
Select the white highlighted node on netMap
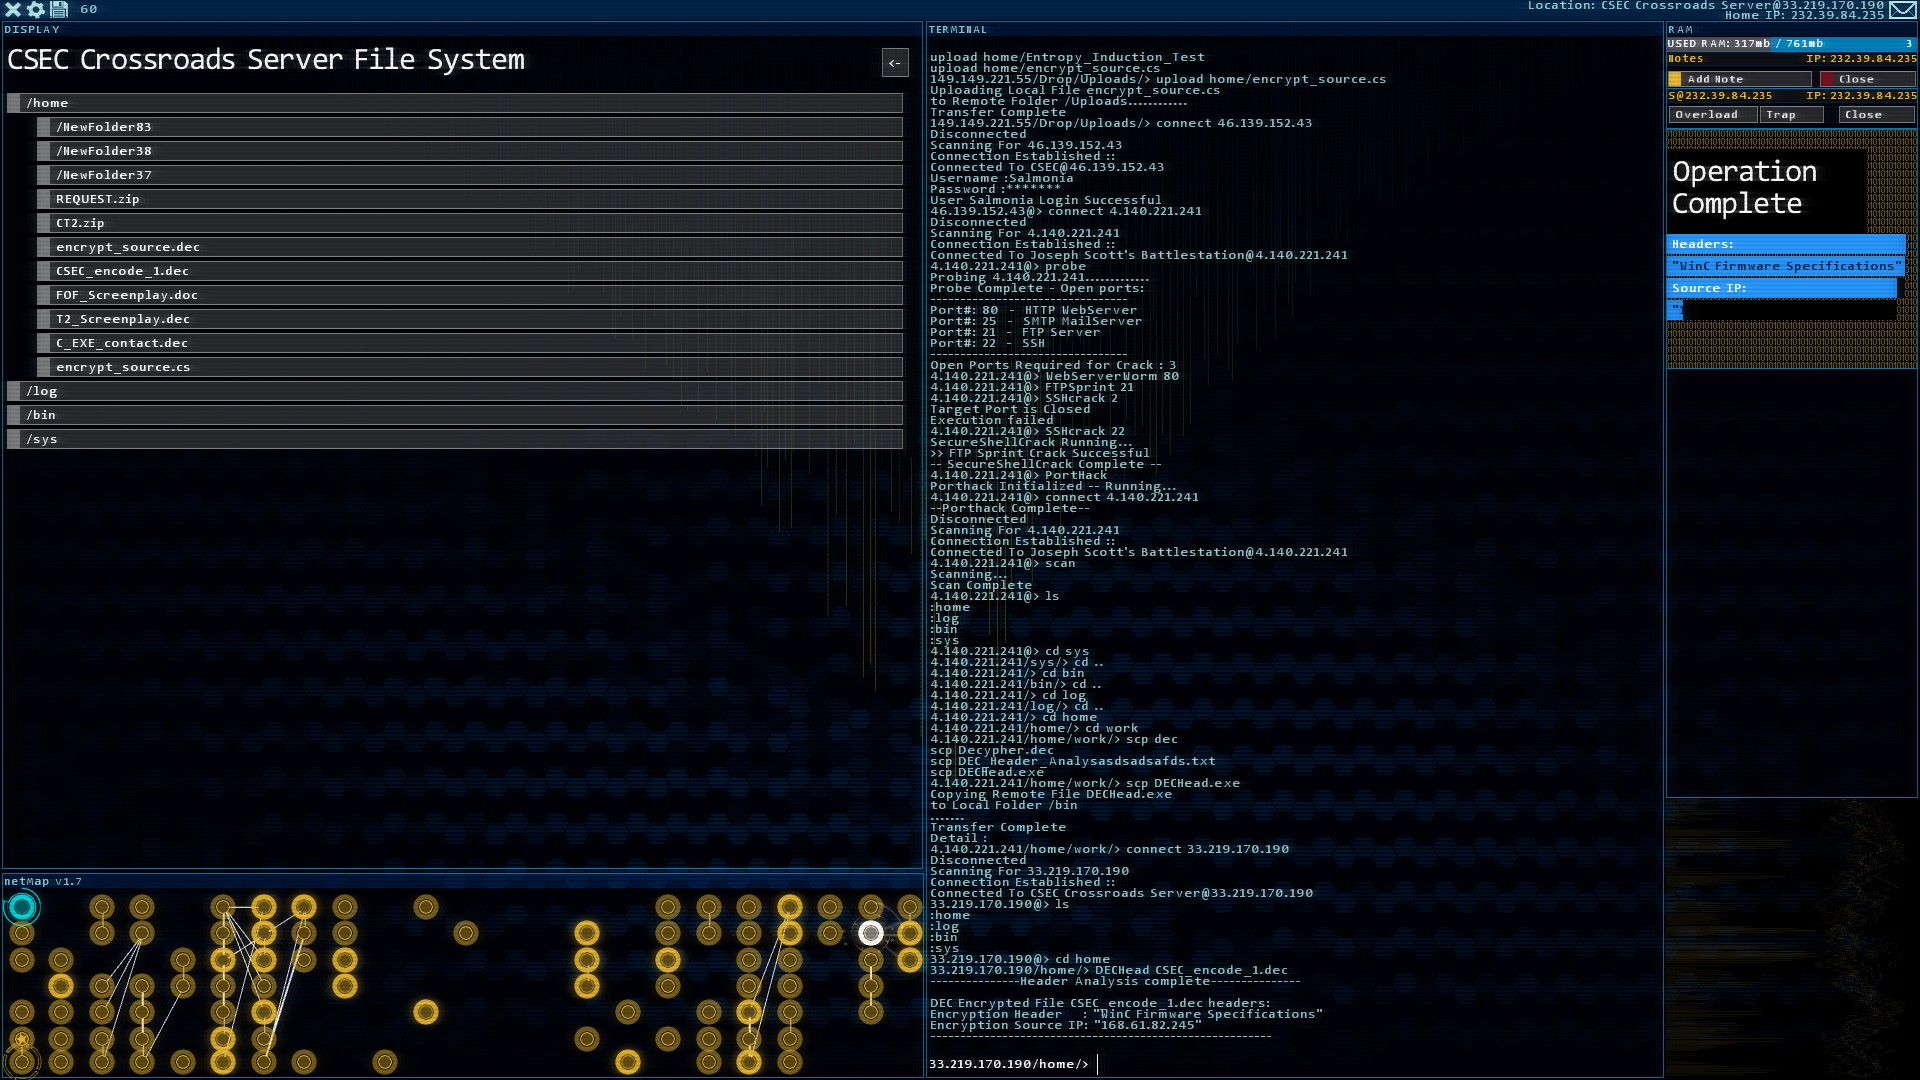(x=871, y=933)
